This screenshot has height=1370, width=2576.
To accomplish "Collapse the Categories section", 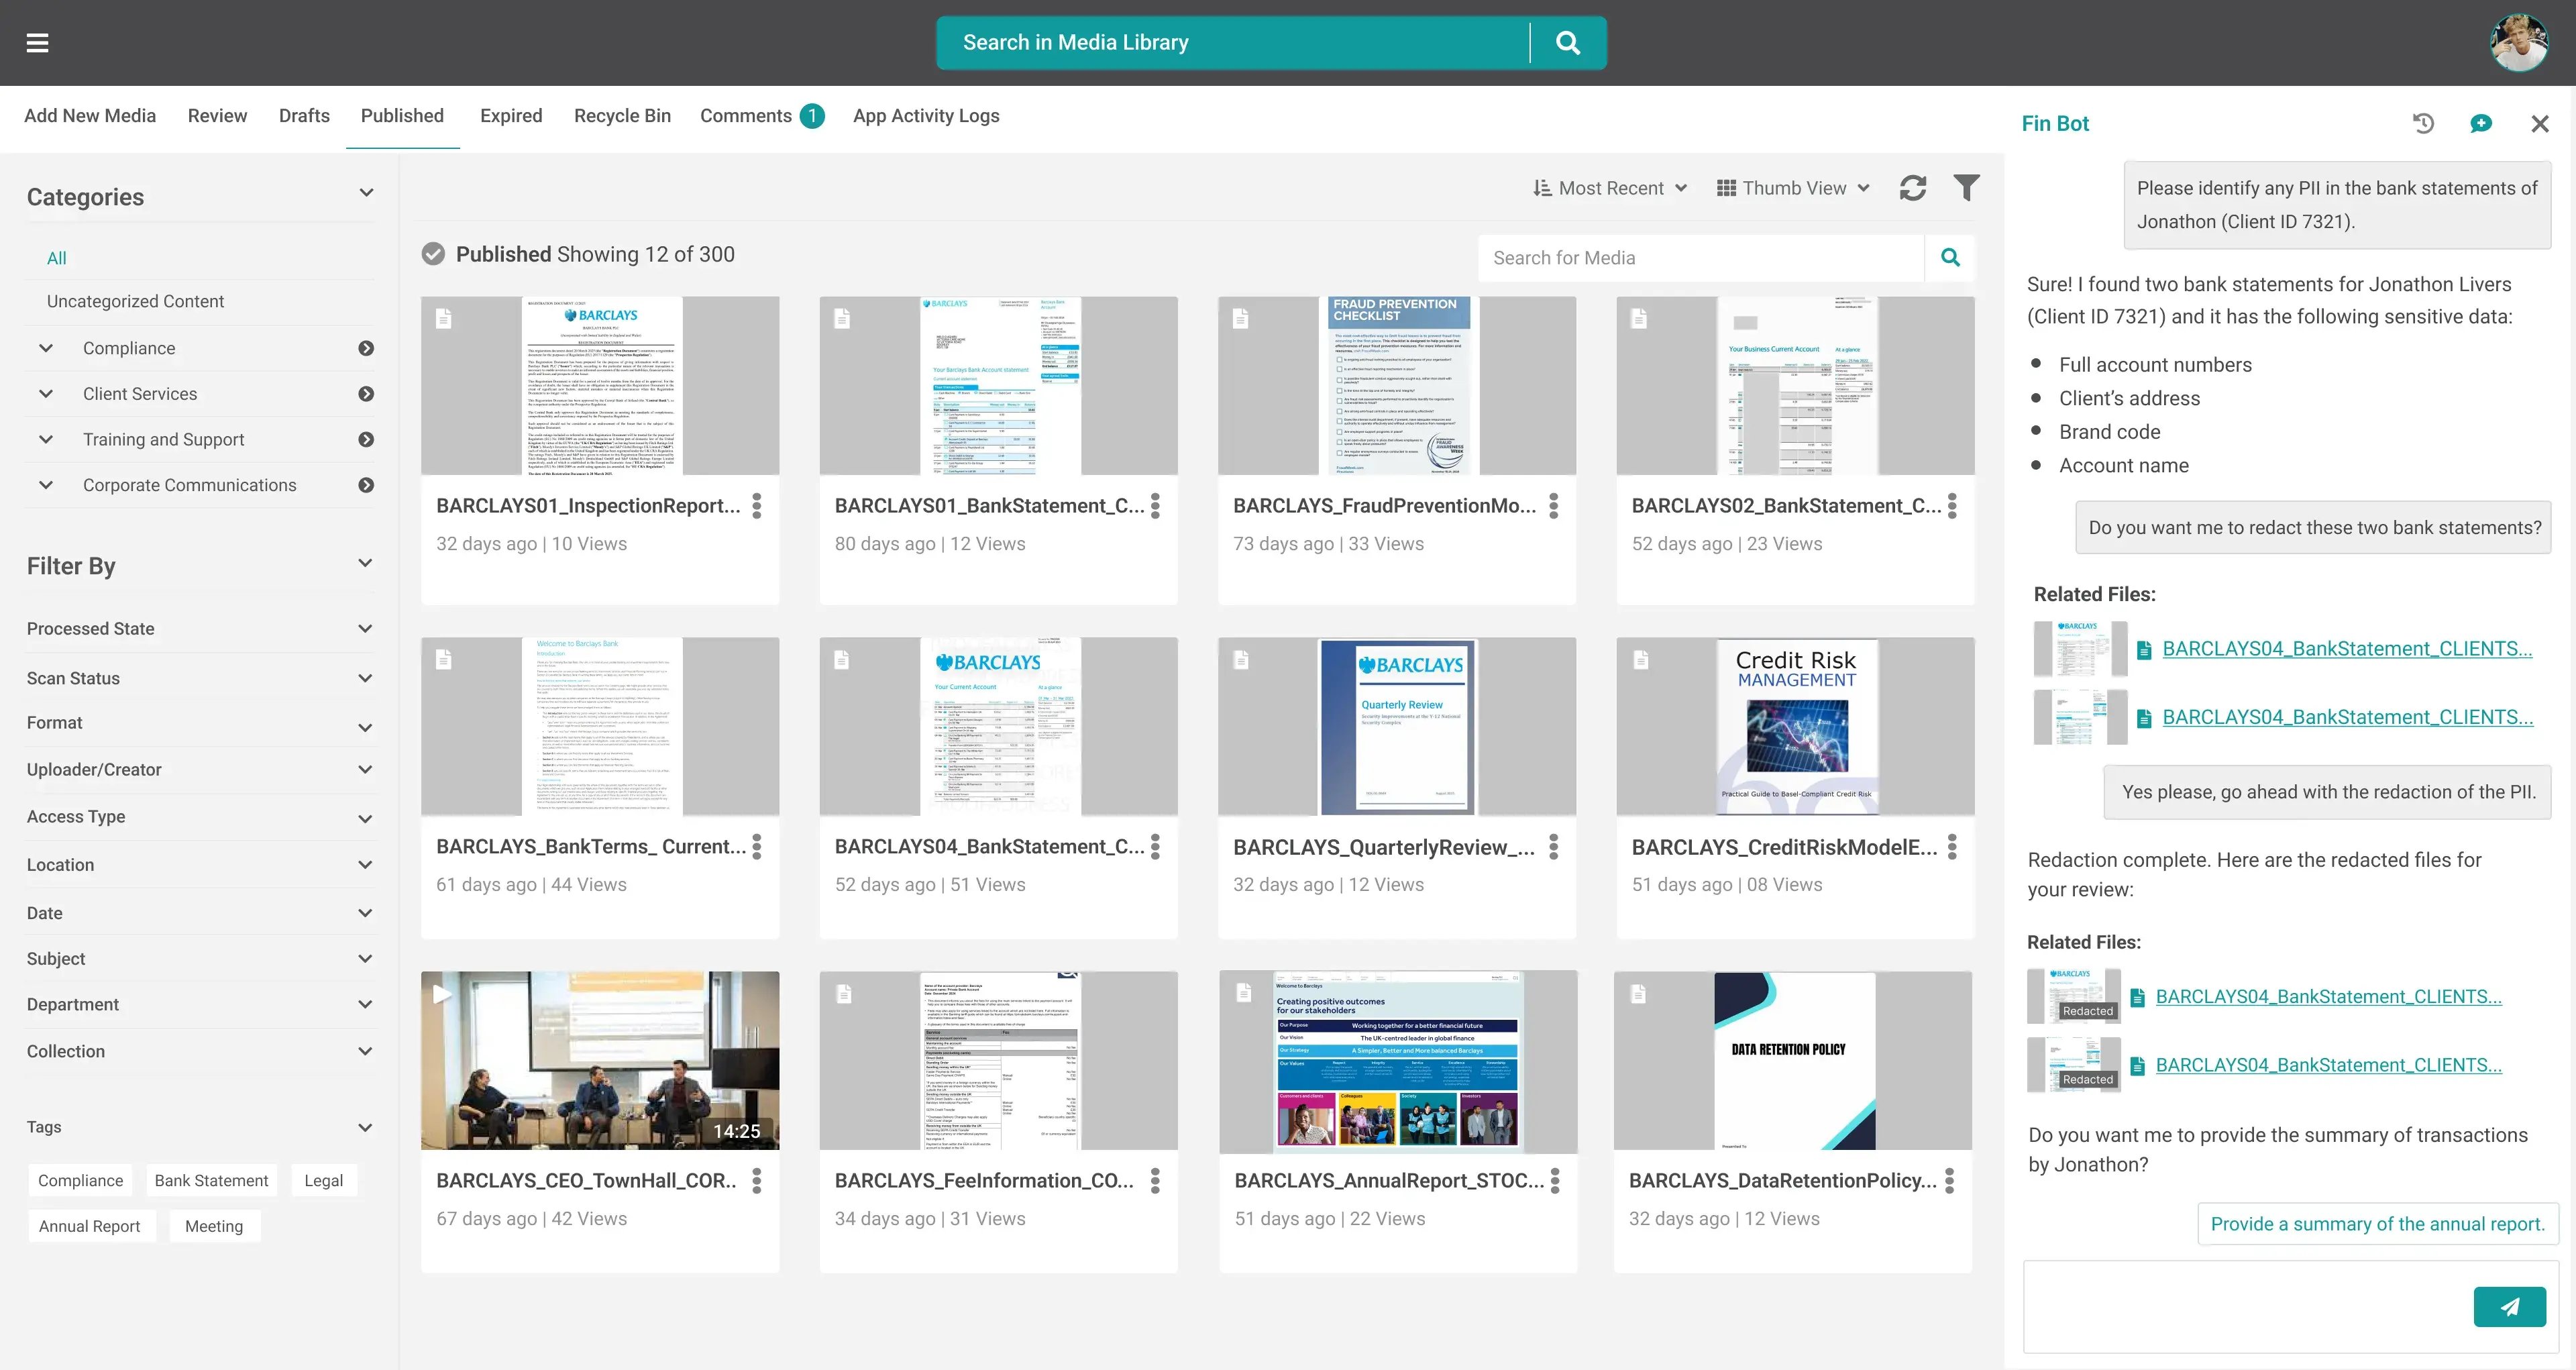I will 366,193.
